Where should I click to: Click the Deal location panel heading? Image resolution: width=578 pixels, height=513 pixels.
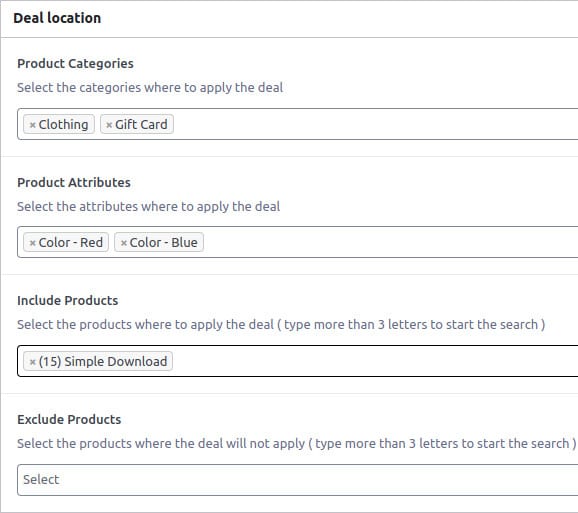coord(57,18)
